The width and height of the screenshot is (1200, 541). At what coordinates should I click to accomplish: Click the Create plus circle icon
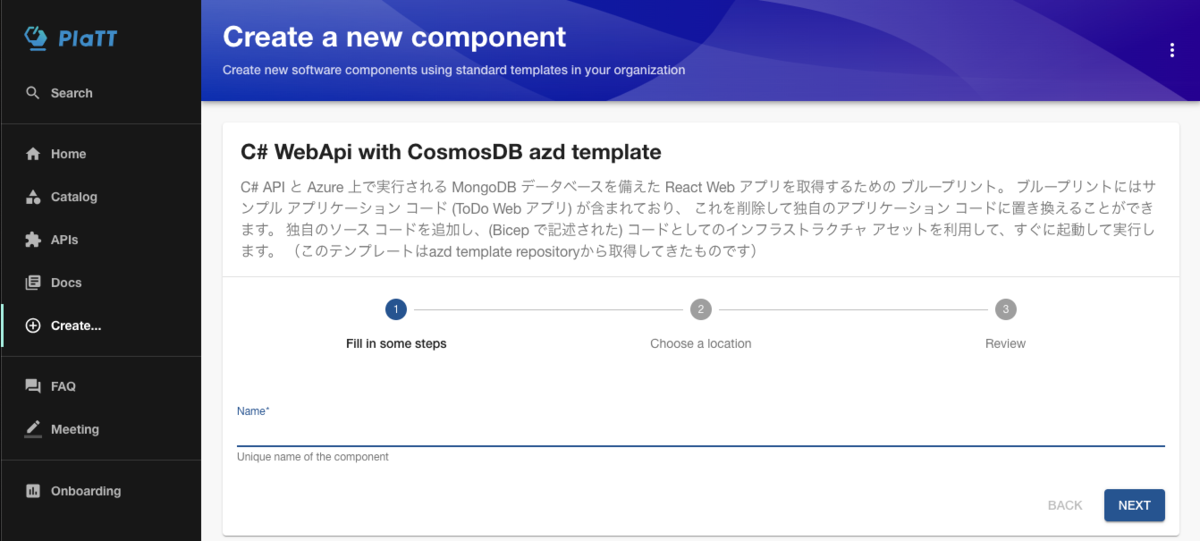pos(33,326)
